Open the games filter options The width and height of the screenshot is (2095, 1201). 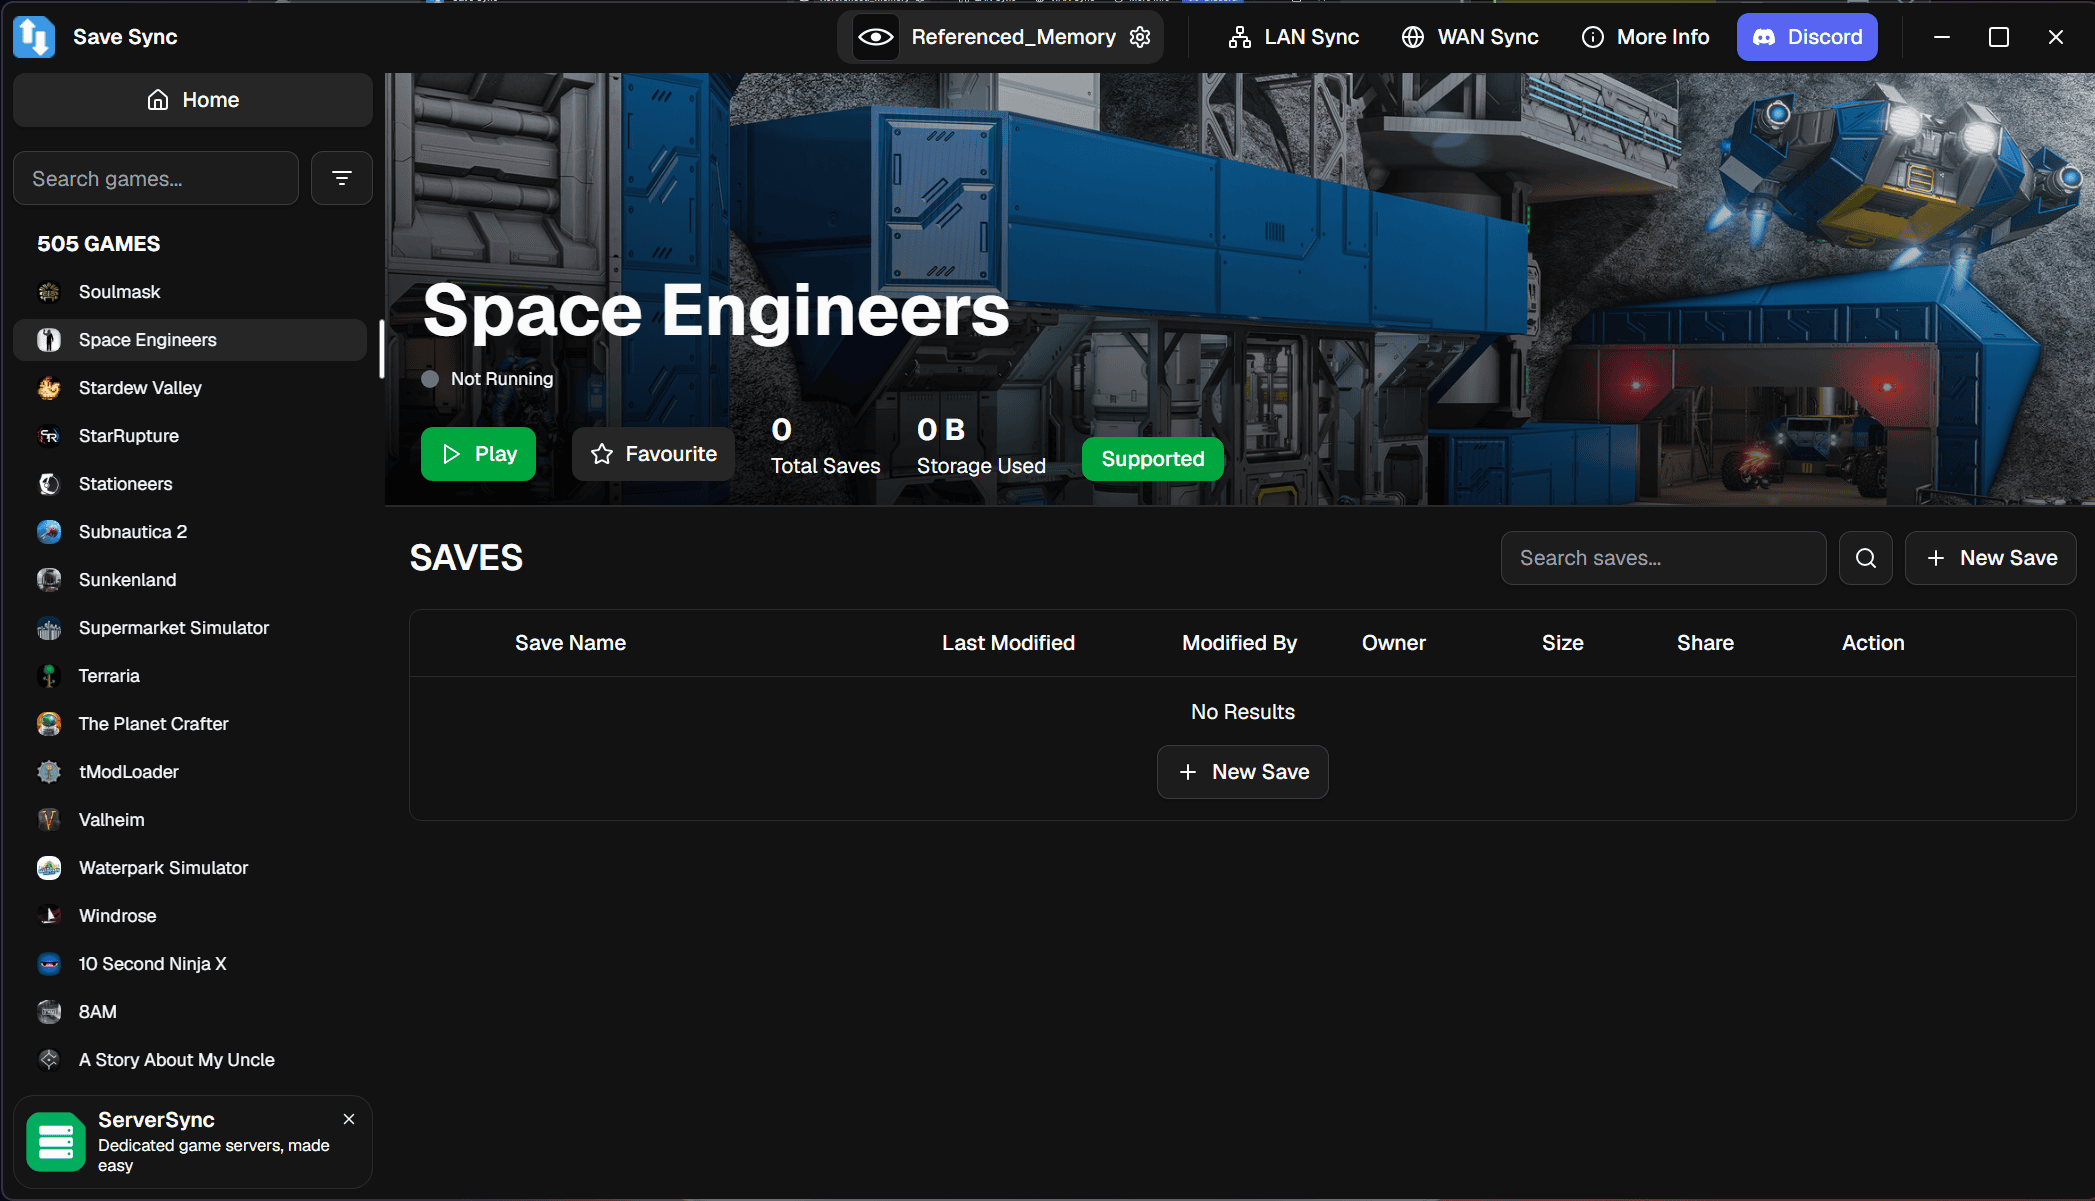342,179
